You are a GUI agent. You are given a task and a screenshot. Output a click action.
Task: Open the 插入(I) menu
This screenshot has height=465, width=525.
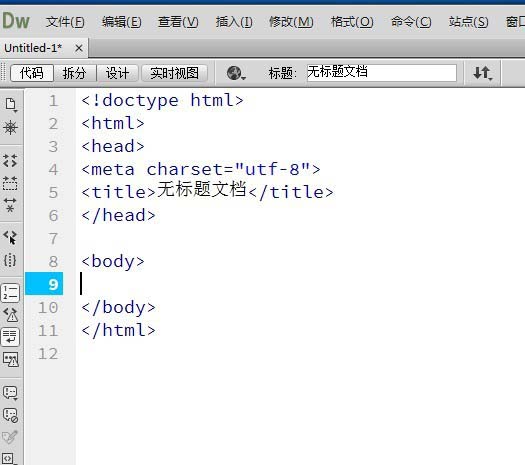click(x=234, y=22)
